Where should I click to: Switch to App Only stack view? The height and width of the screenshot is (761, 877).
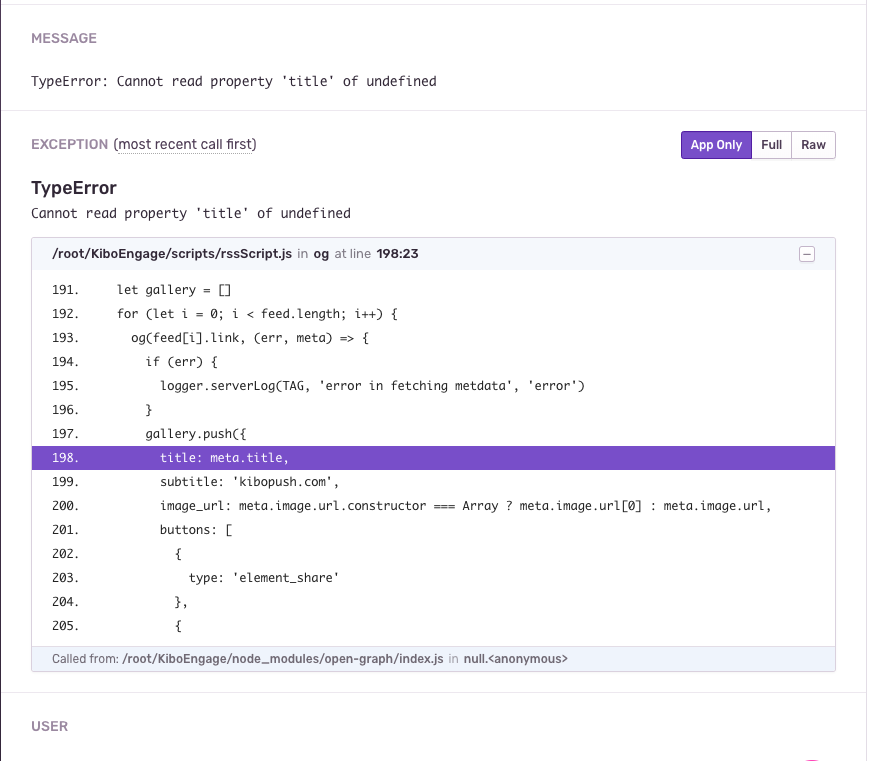pyautogui.click(x=716, y=145)
